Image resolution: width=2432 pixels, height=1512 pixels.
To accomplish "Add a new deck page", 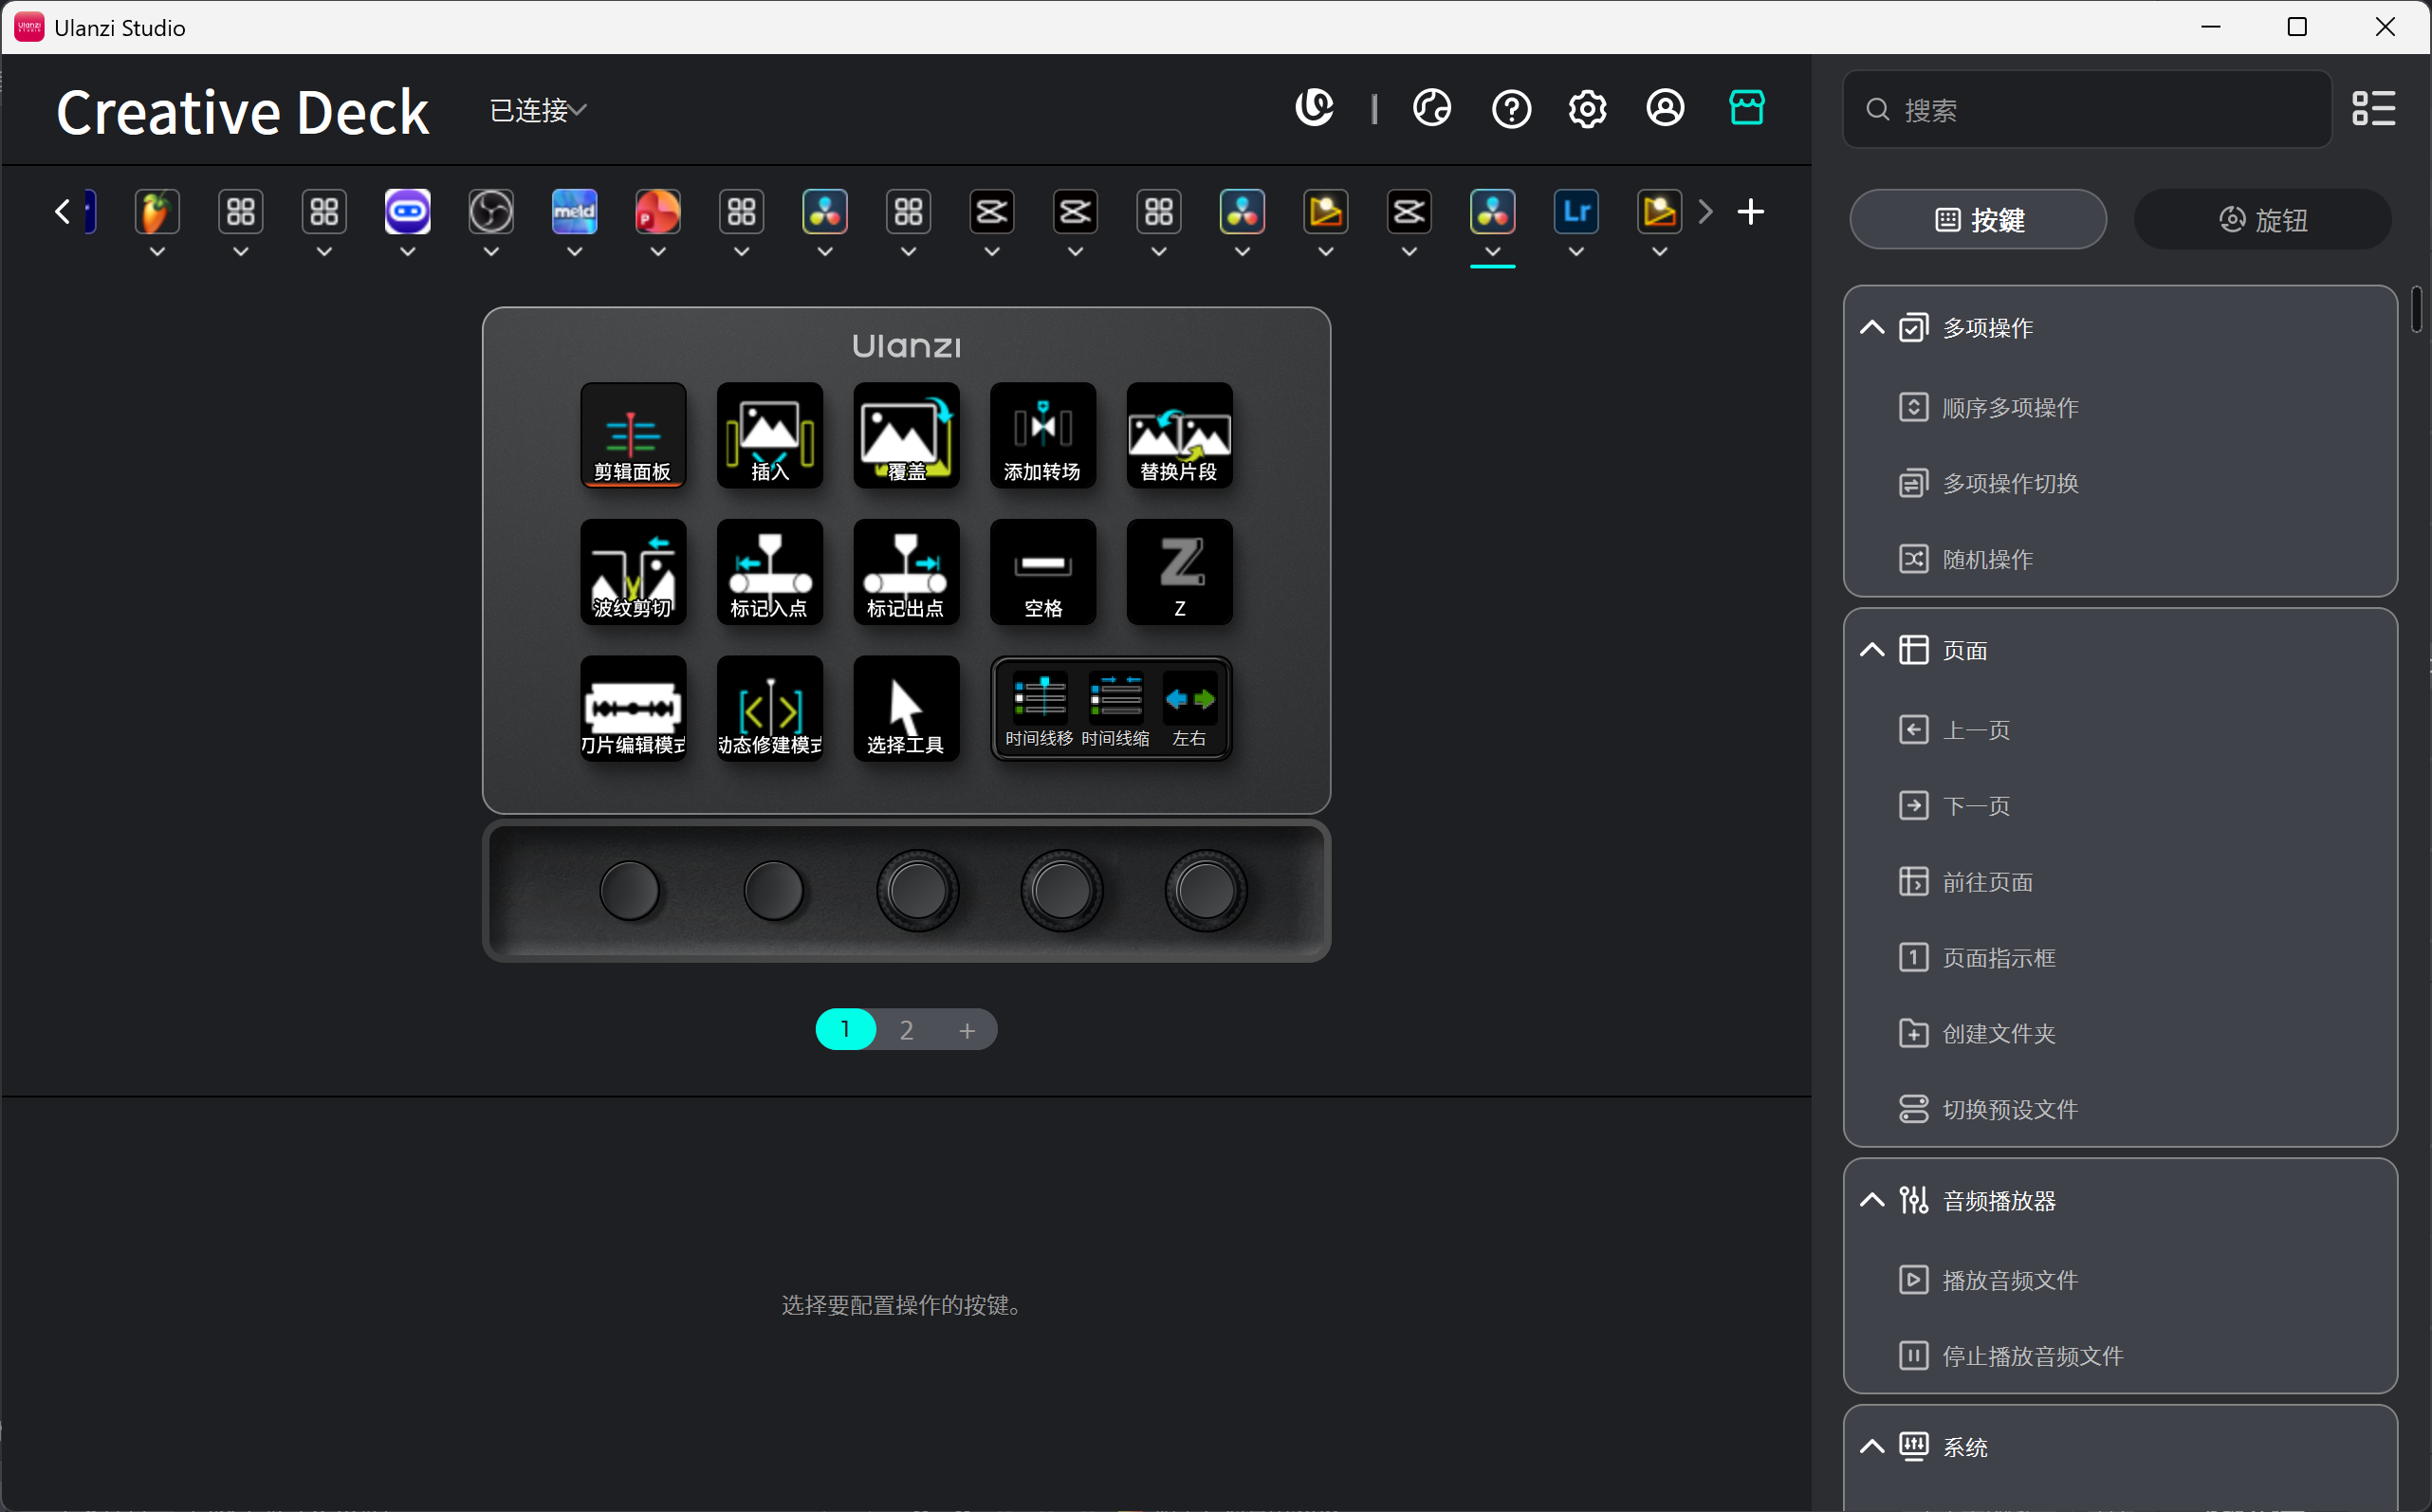I will click(x=967, y=1030).
